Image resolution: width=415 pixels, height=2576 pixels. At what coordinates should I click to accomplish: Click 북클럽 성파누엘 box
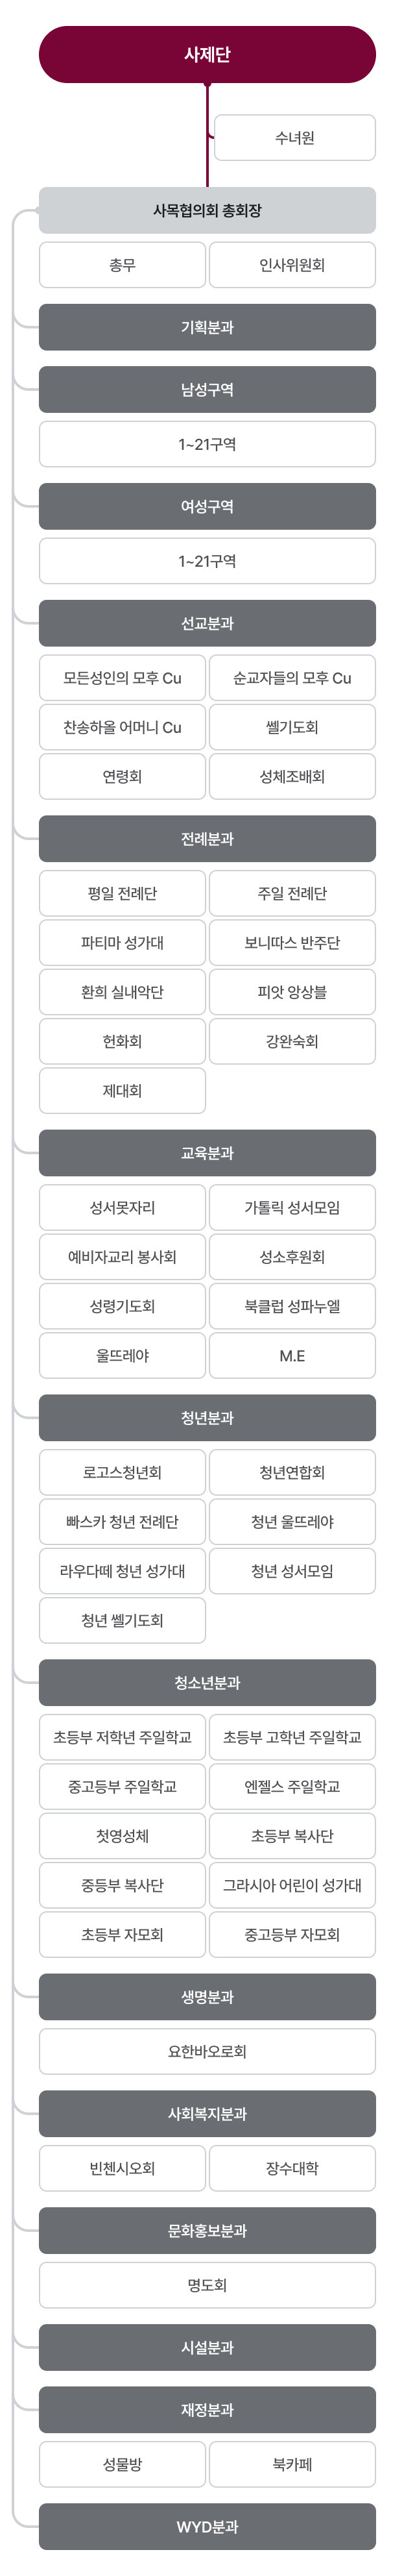(292, 1306)
